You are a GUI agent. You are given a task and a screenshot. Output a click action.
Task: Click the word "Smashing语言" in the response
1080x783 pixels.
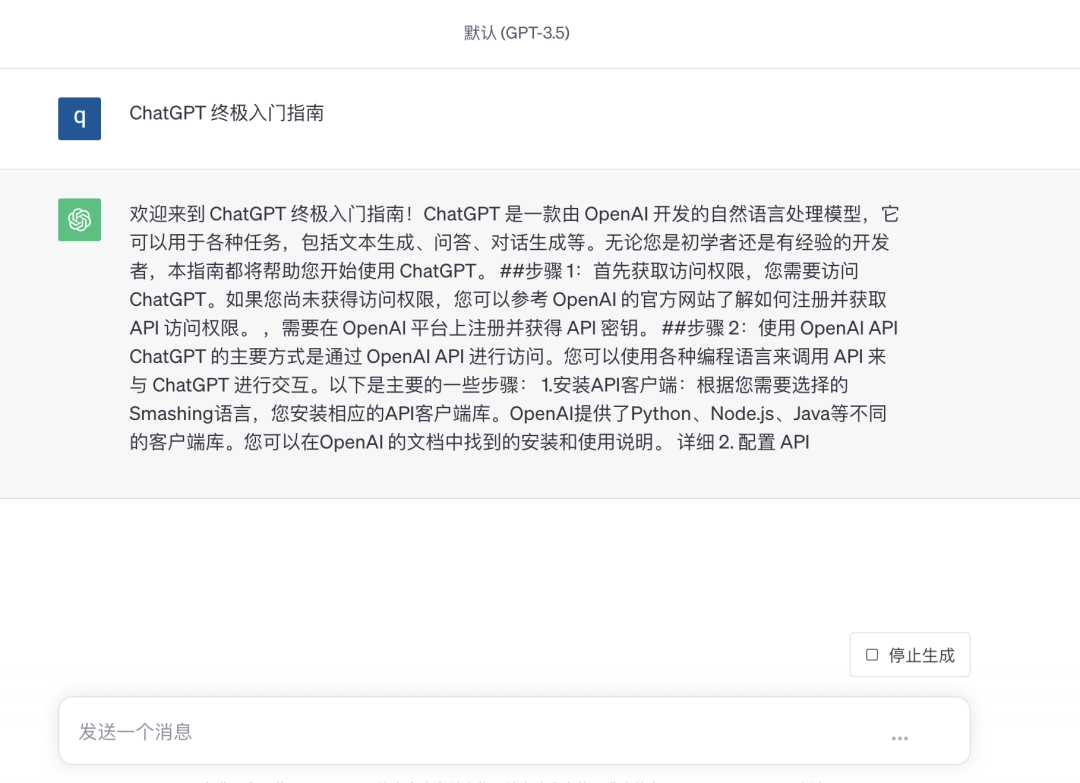click(190, 413)
